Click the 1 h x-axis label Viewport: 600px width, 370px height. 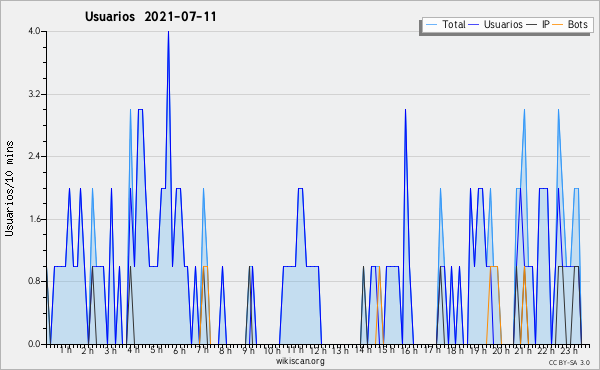[x=65, y=350]
